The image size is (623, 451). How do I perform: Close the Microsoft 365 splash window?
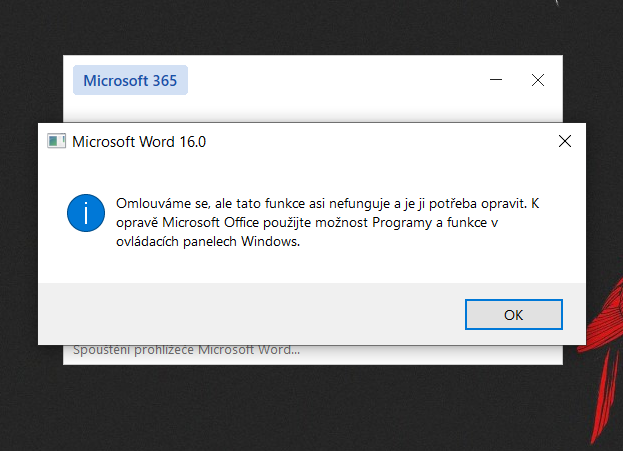[538, 80]
